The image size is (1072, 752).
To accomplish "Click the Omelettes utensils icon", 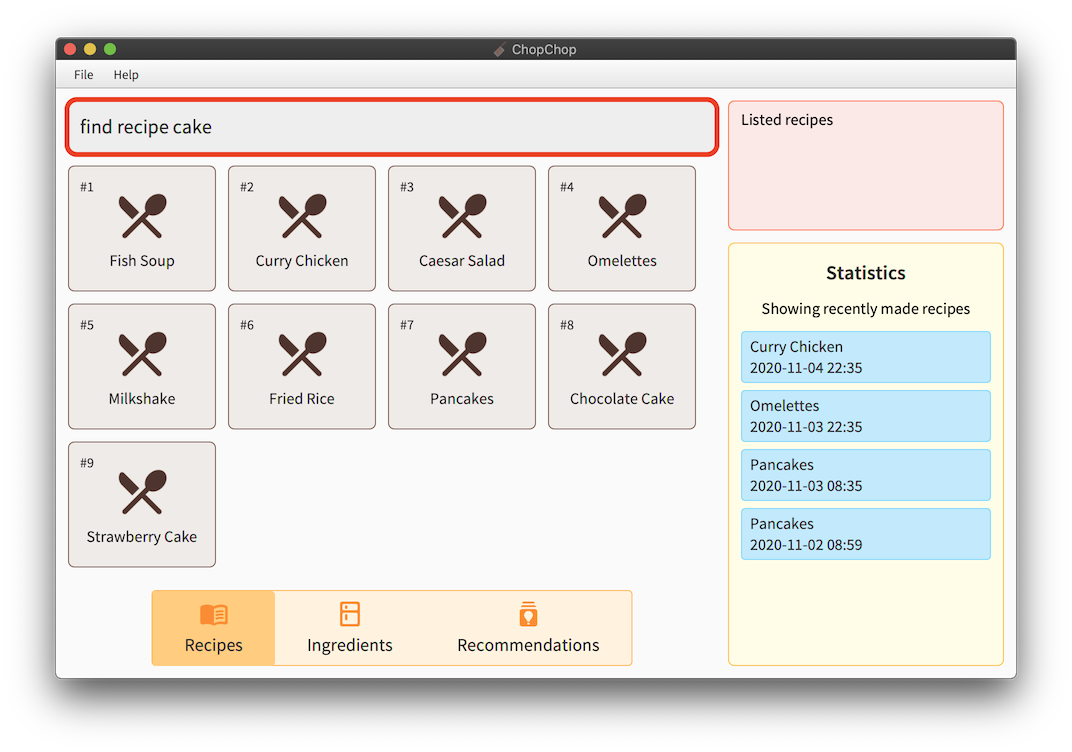I will pos(622,216).
